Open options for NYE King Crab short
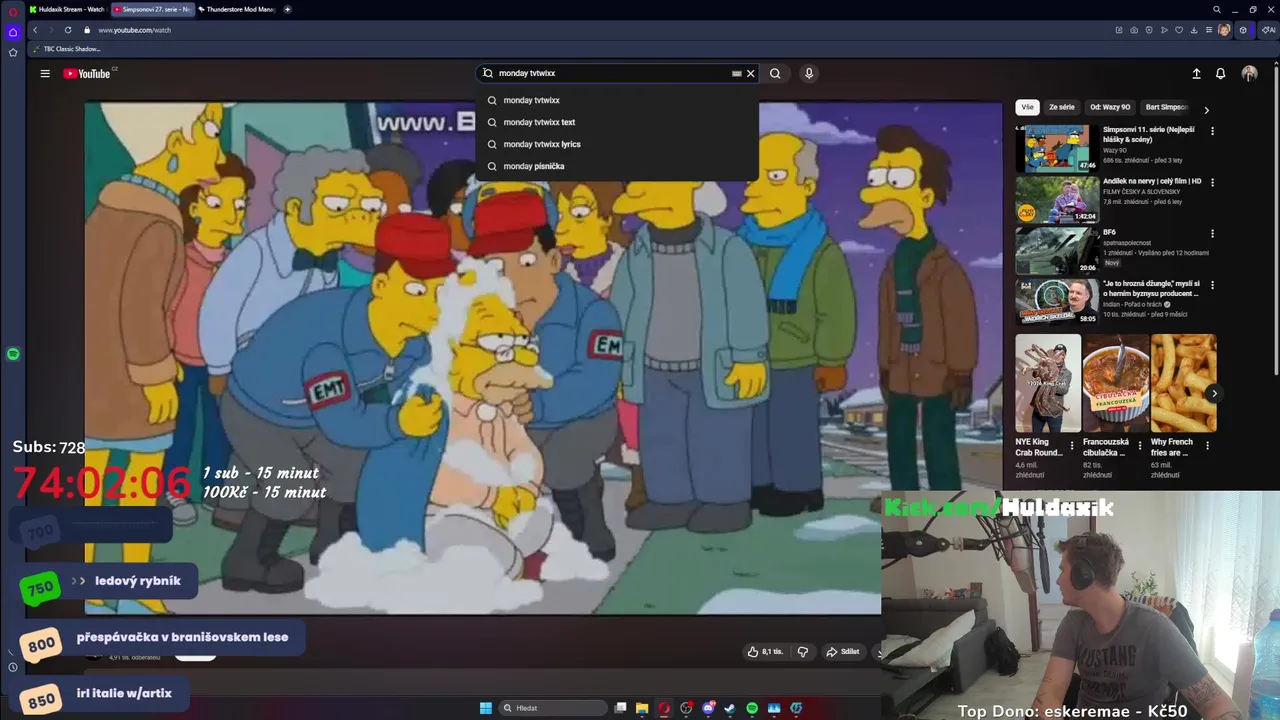 click(1072, 446)
